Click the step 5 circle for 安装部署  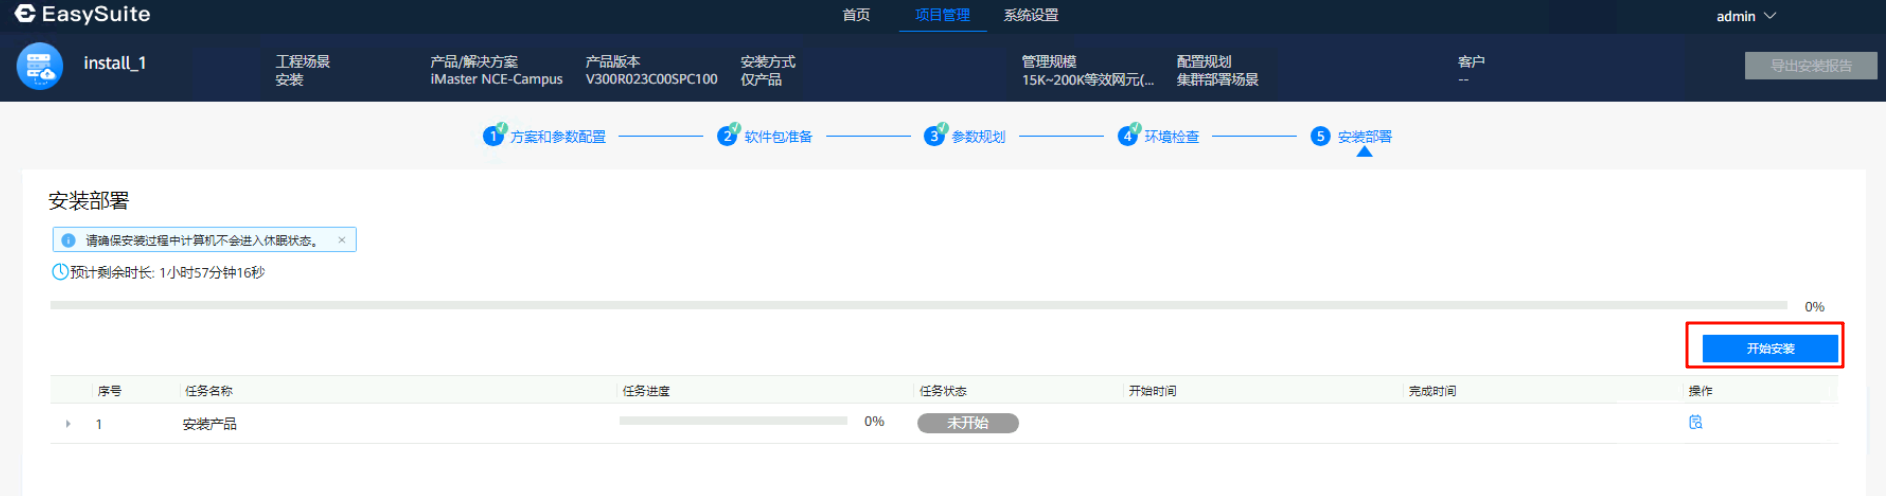[1320, 136]
